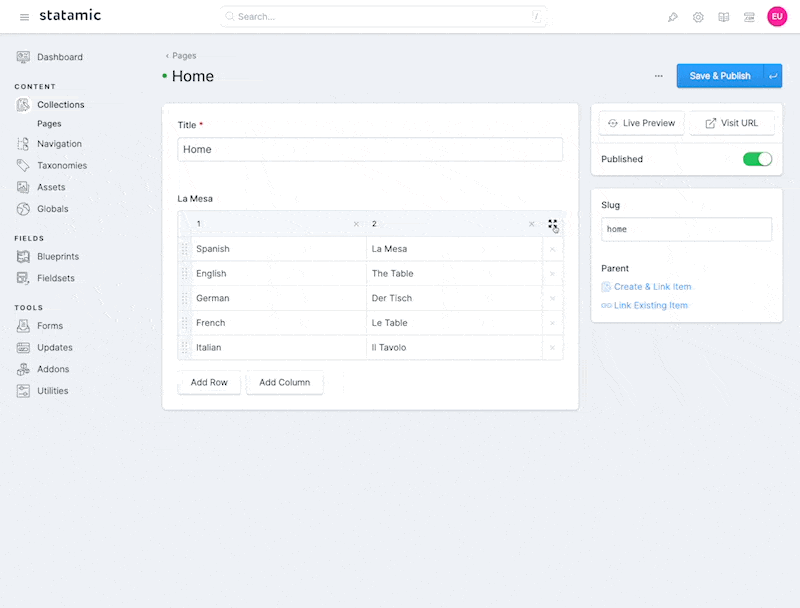Open the Navigation menu item
This screenshot has height=608, width=800.
pos(59,144)
